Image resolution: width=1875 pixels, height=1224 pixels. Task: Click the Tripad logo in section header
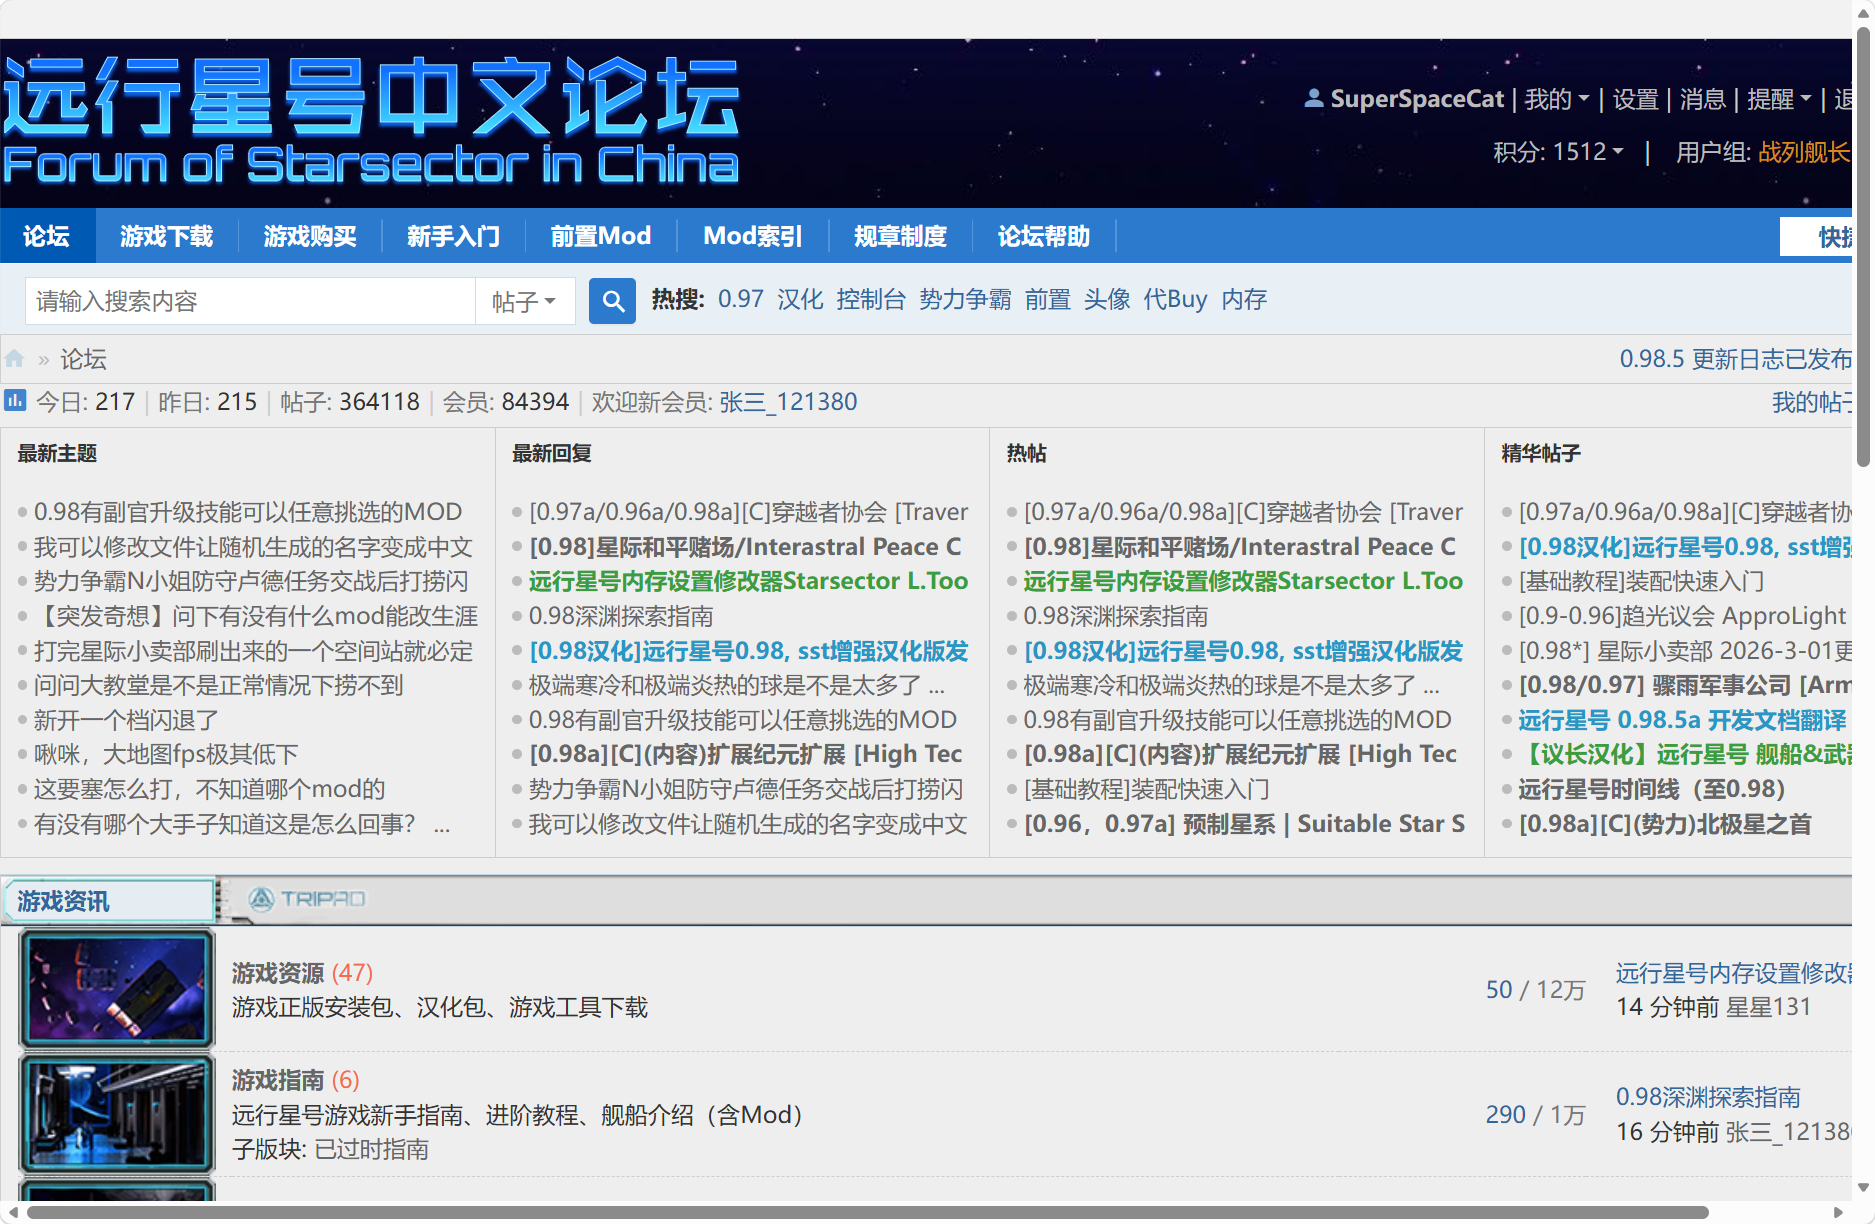[x=307, y=899]
